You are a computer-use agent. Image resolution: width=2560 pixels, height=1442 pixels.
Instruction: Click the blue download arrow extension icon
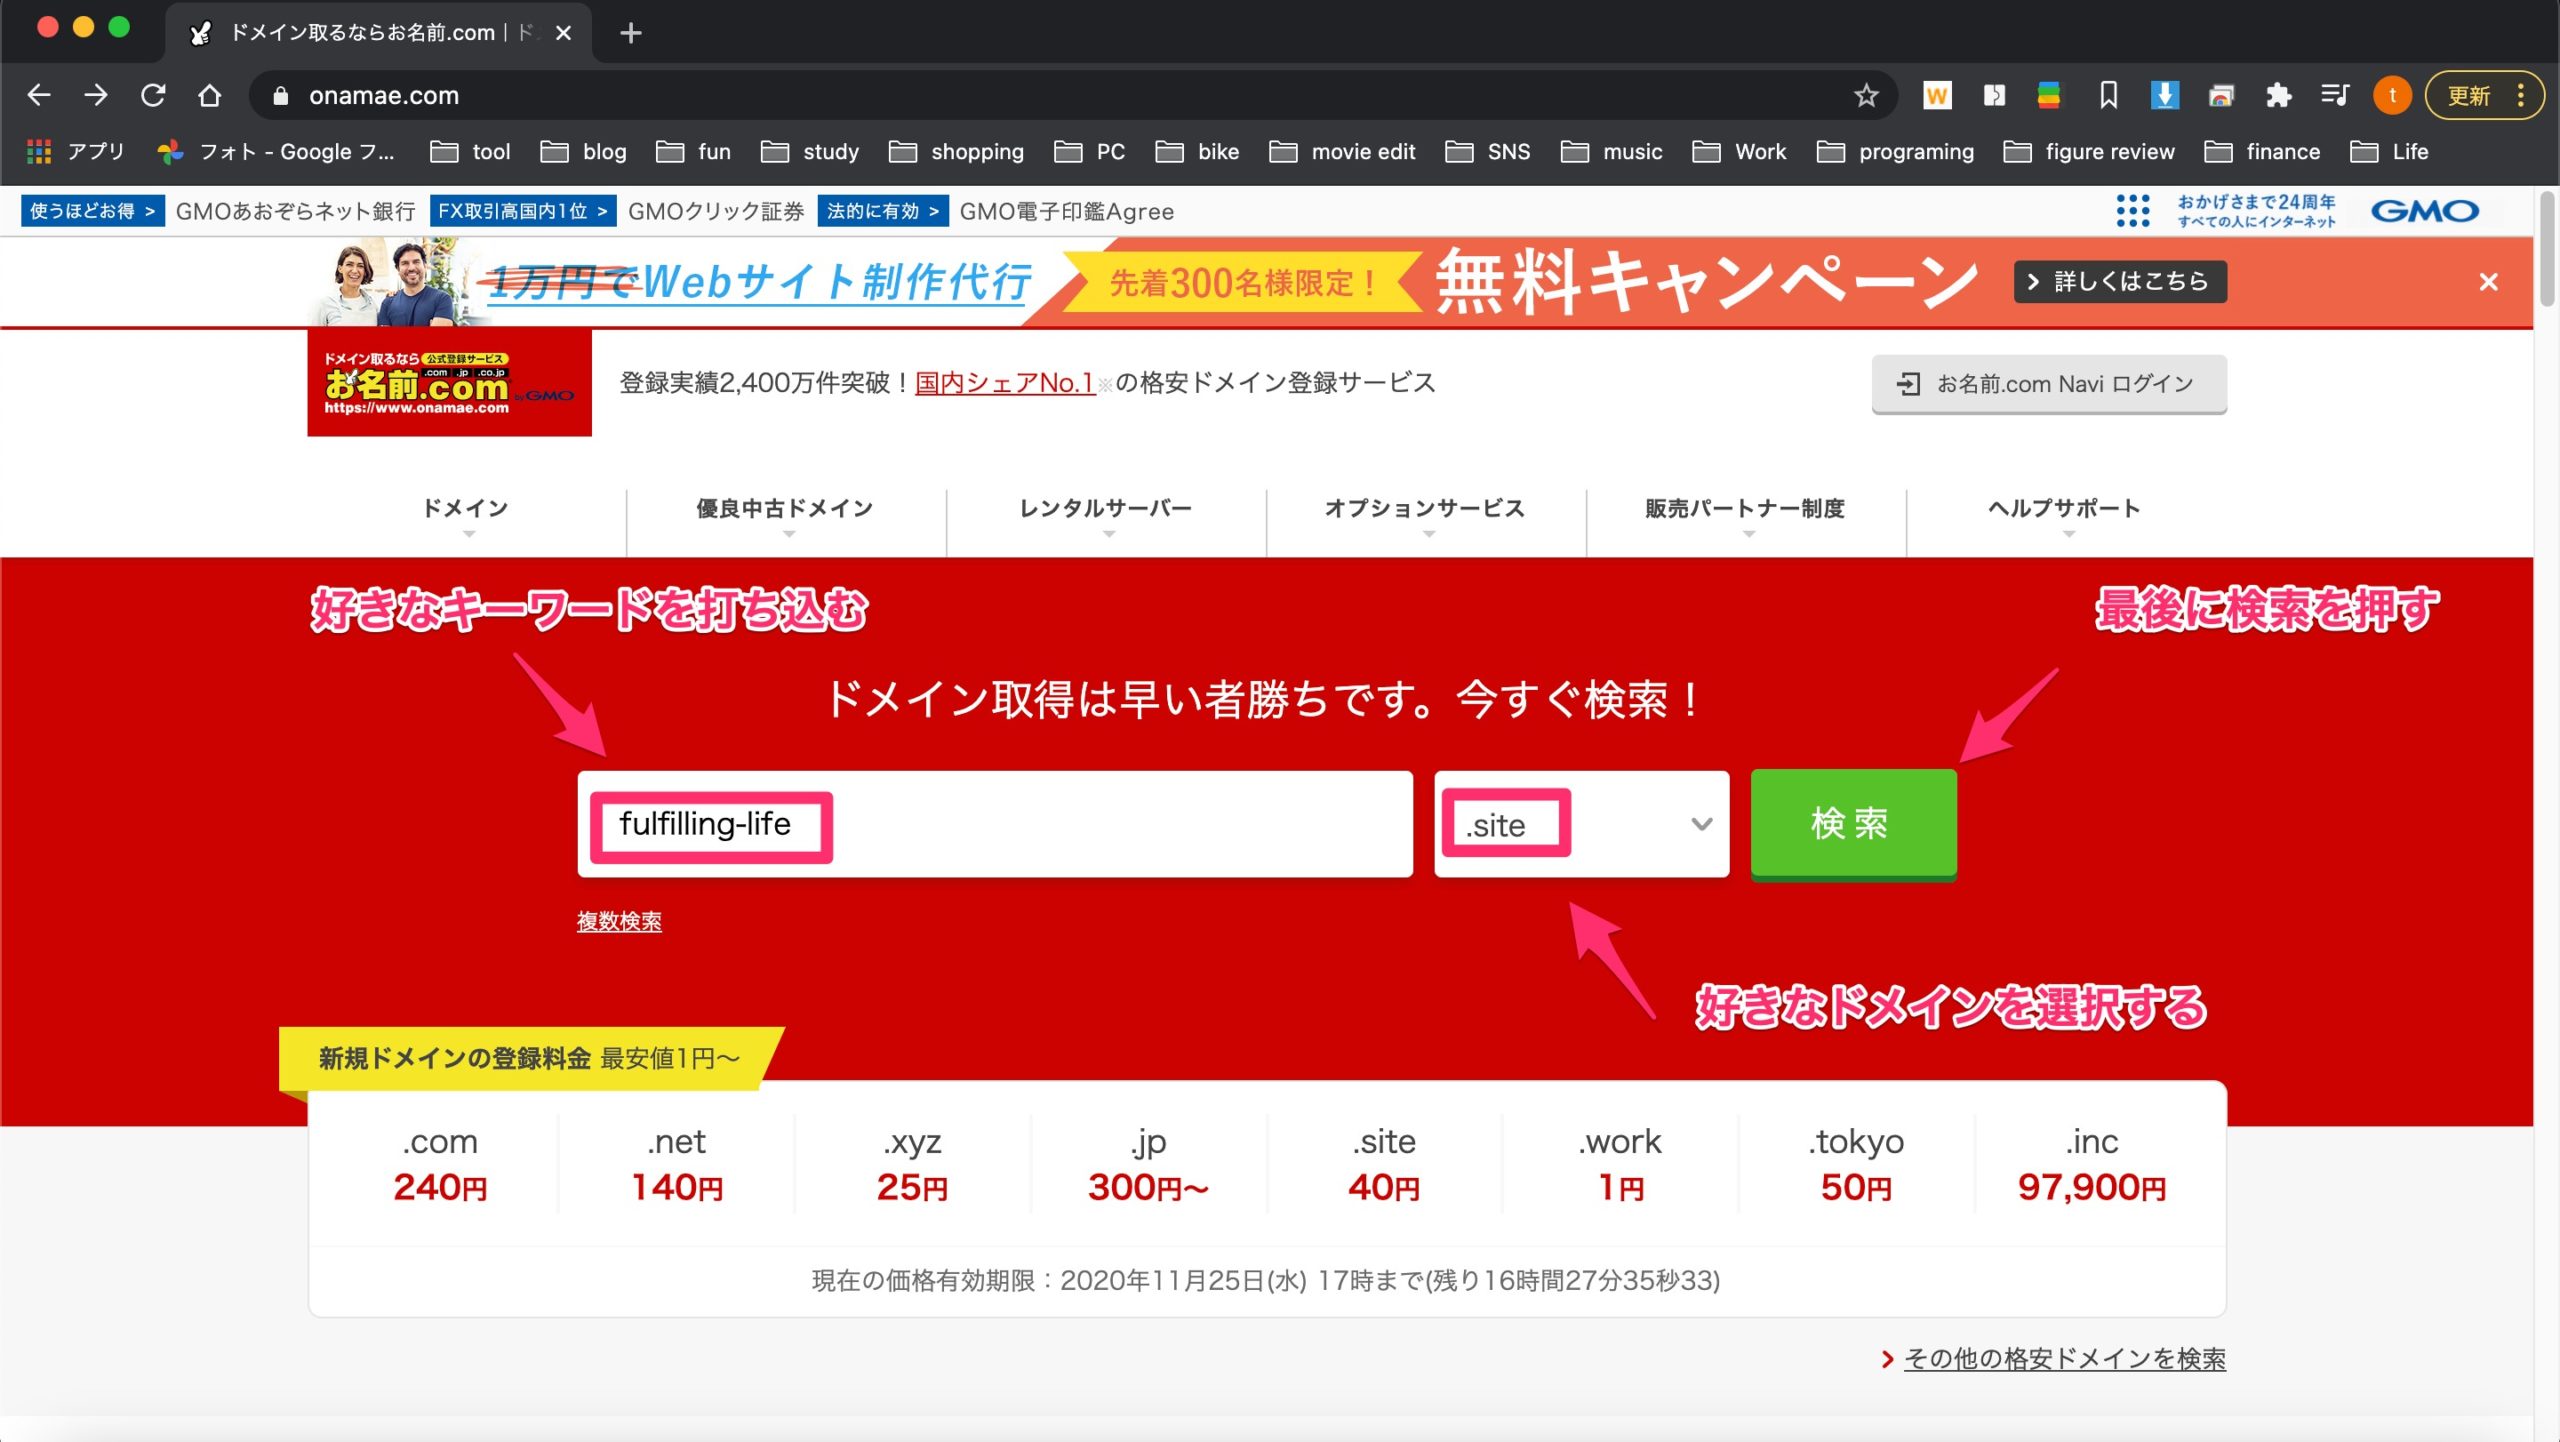[x=2164, y=96]
